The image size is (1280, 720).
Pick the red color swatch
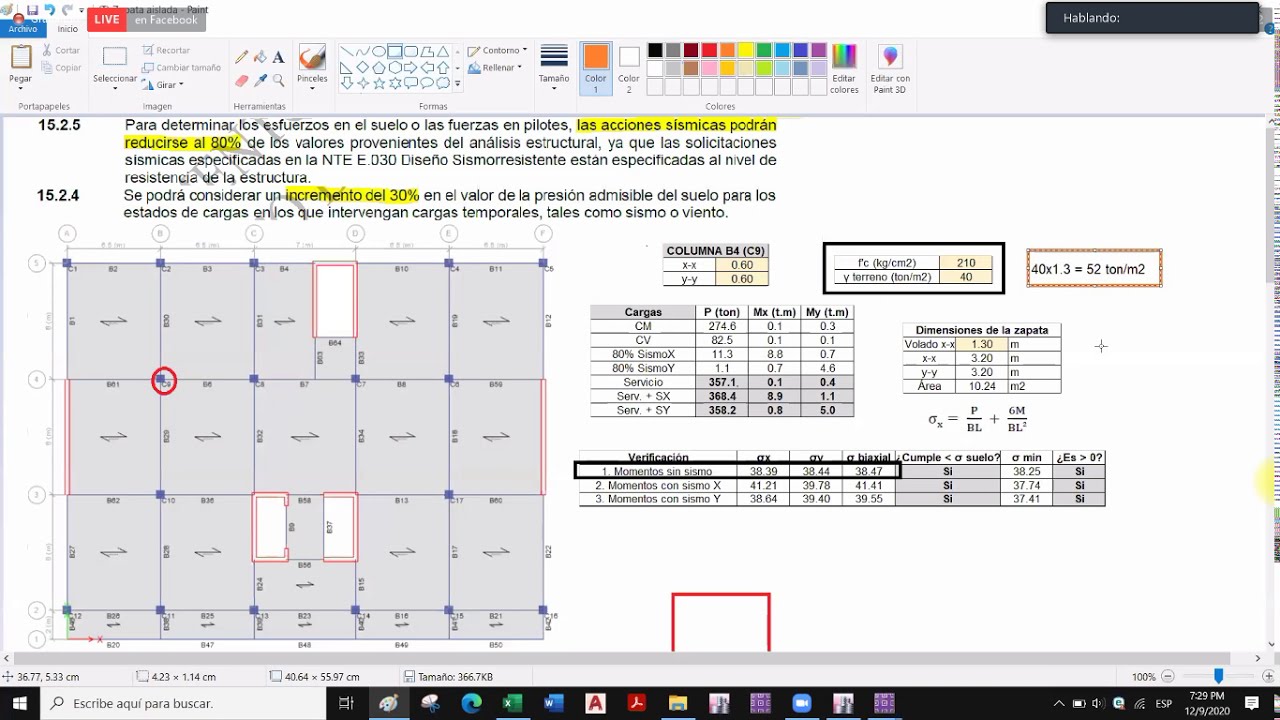click(709, 50)
